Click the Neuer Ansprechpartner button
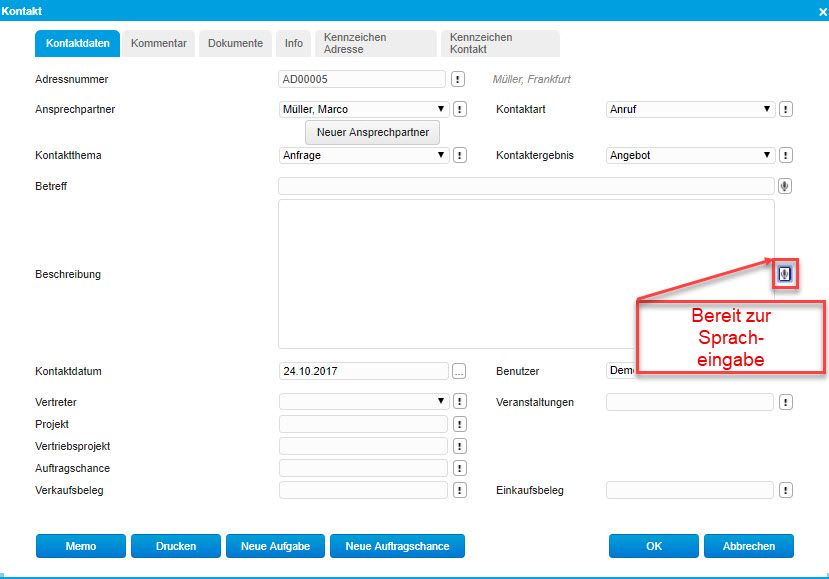The height and width of the screenshot is (579, 829). [371, 131]
